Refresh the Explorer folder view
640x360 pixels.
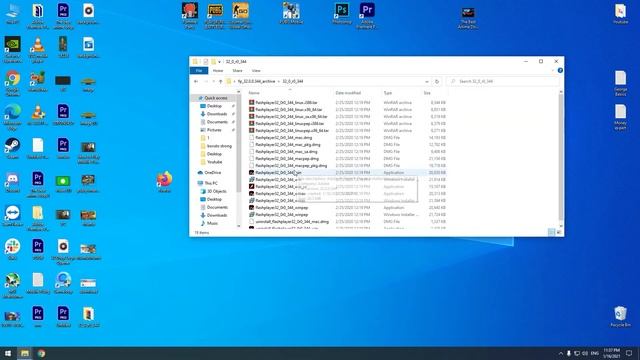click(437, 82)
